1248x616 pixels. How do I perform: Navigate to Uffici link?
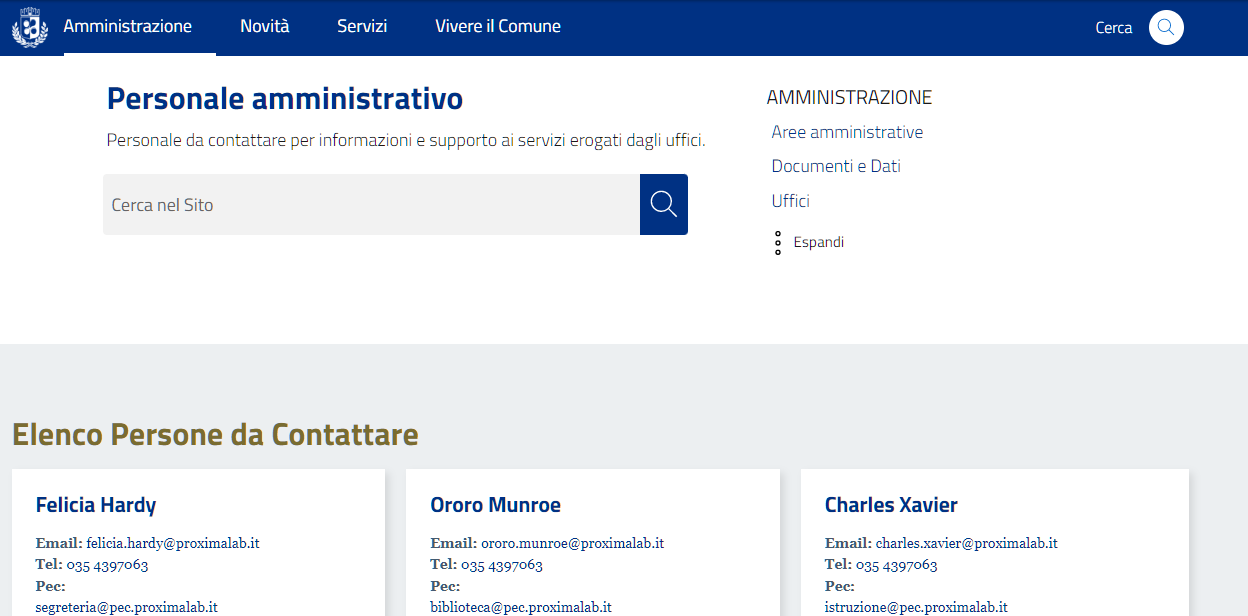(790, 201)
